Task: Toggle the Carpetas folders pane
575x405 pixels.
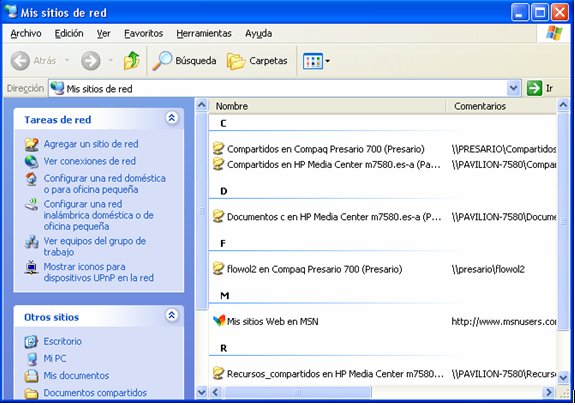Action: 257,61
